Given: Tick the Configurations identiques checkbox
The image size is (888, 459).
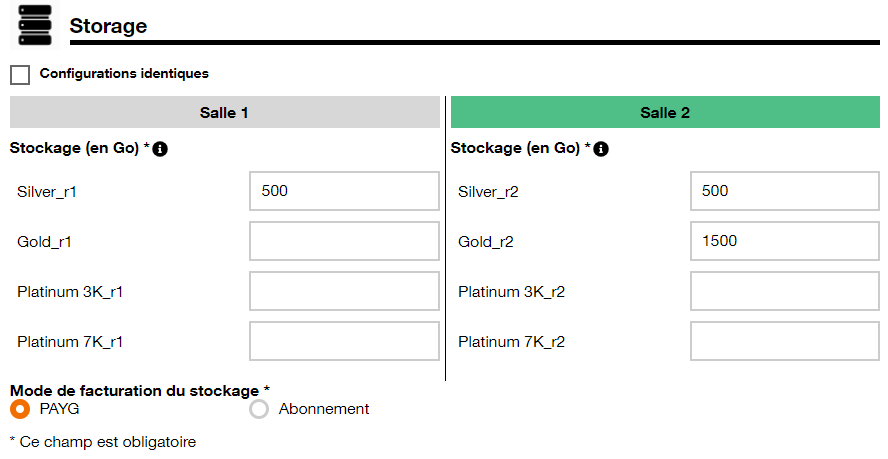Looking at the screenshot, I should coord(20,75).
